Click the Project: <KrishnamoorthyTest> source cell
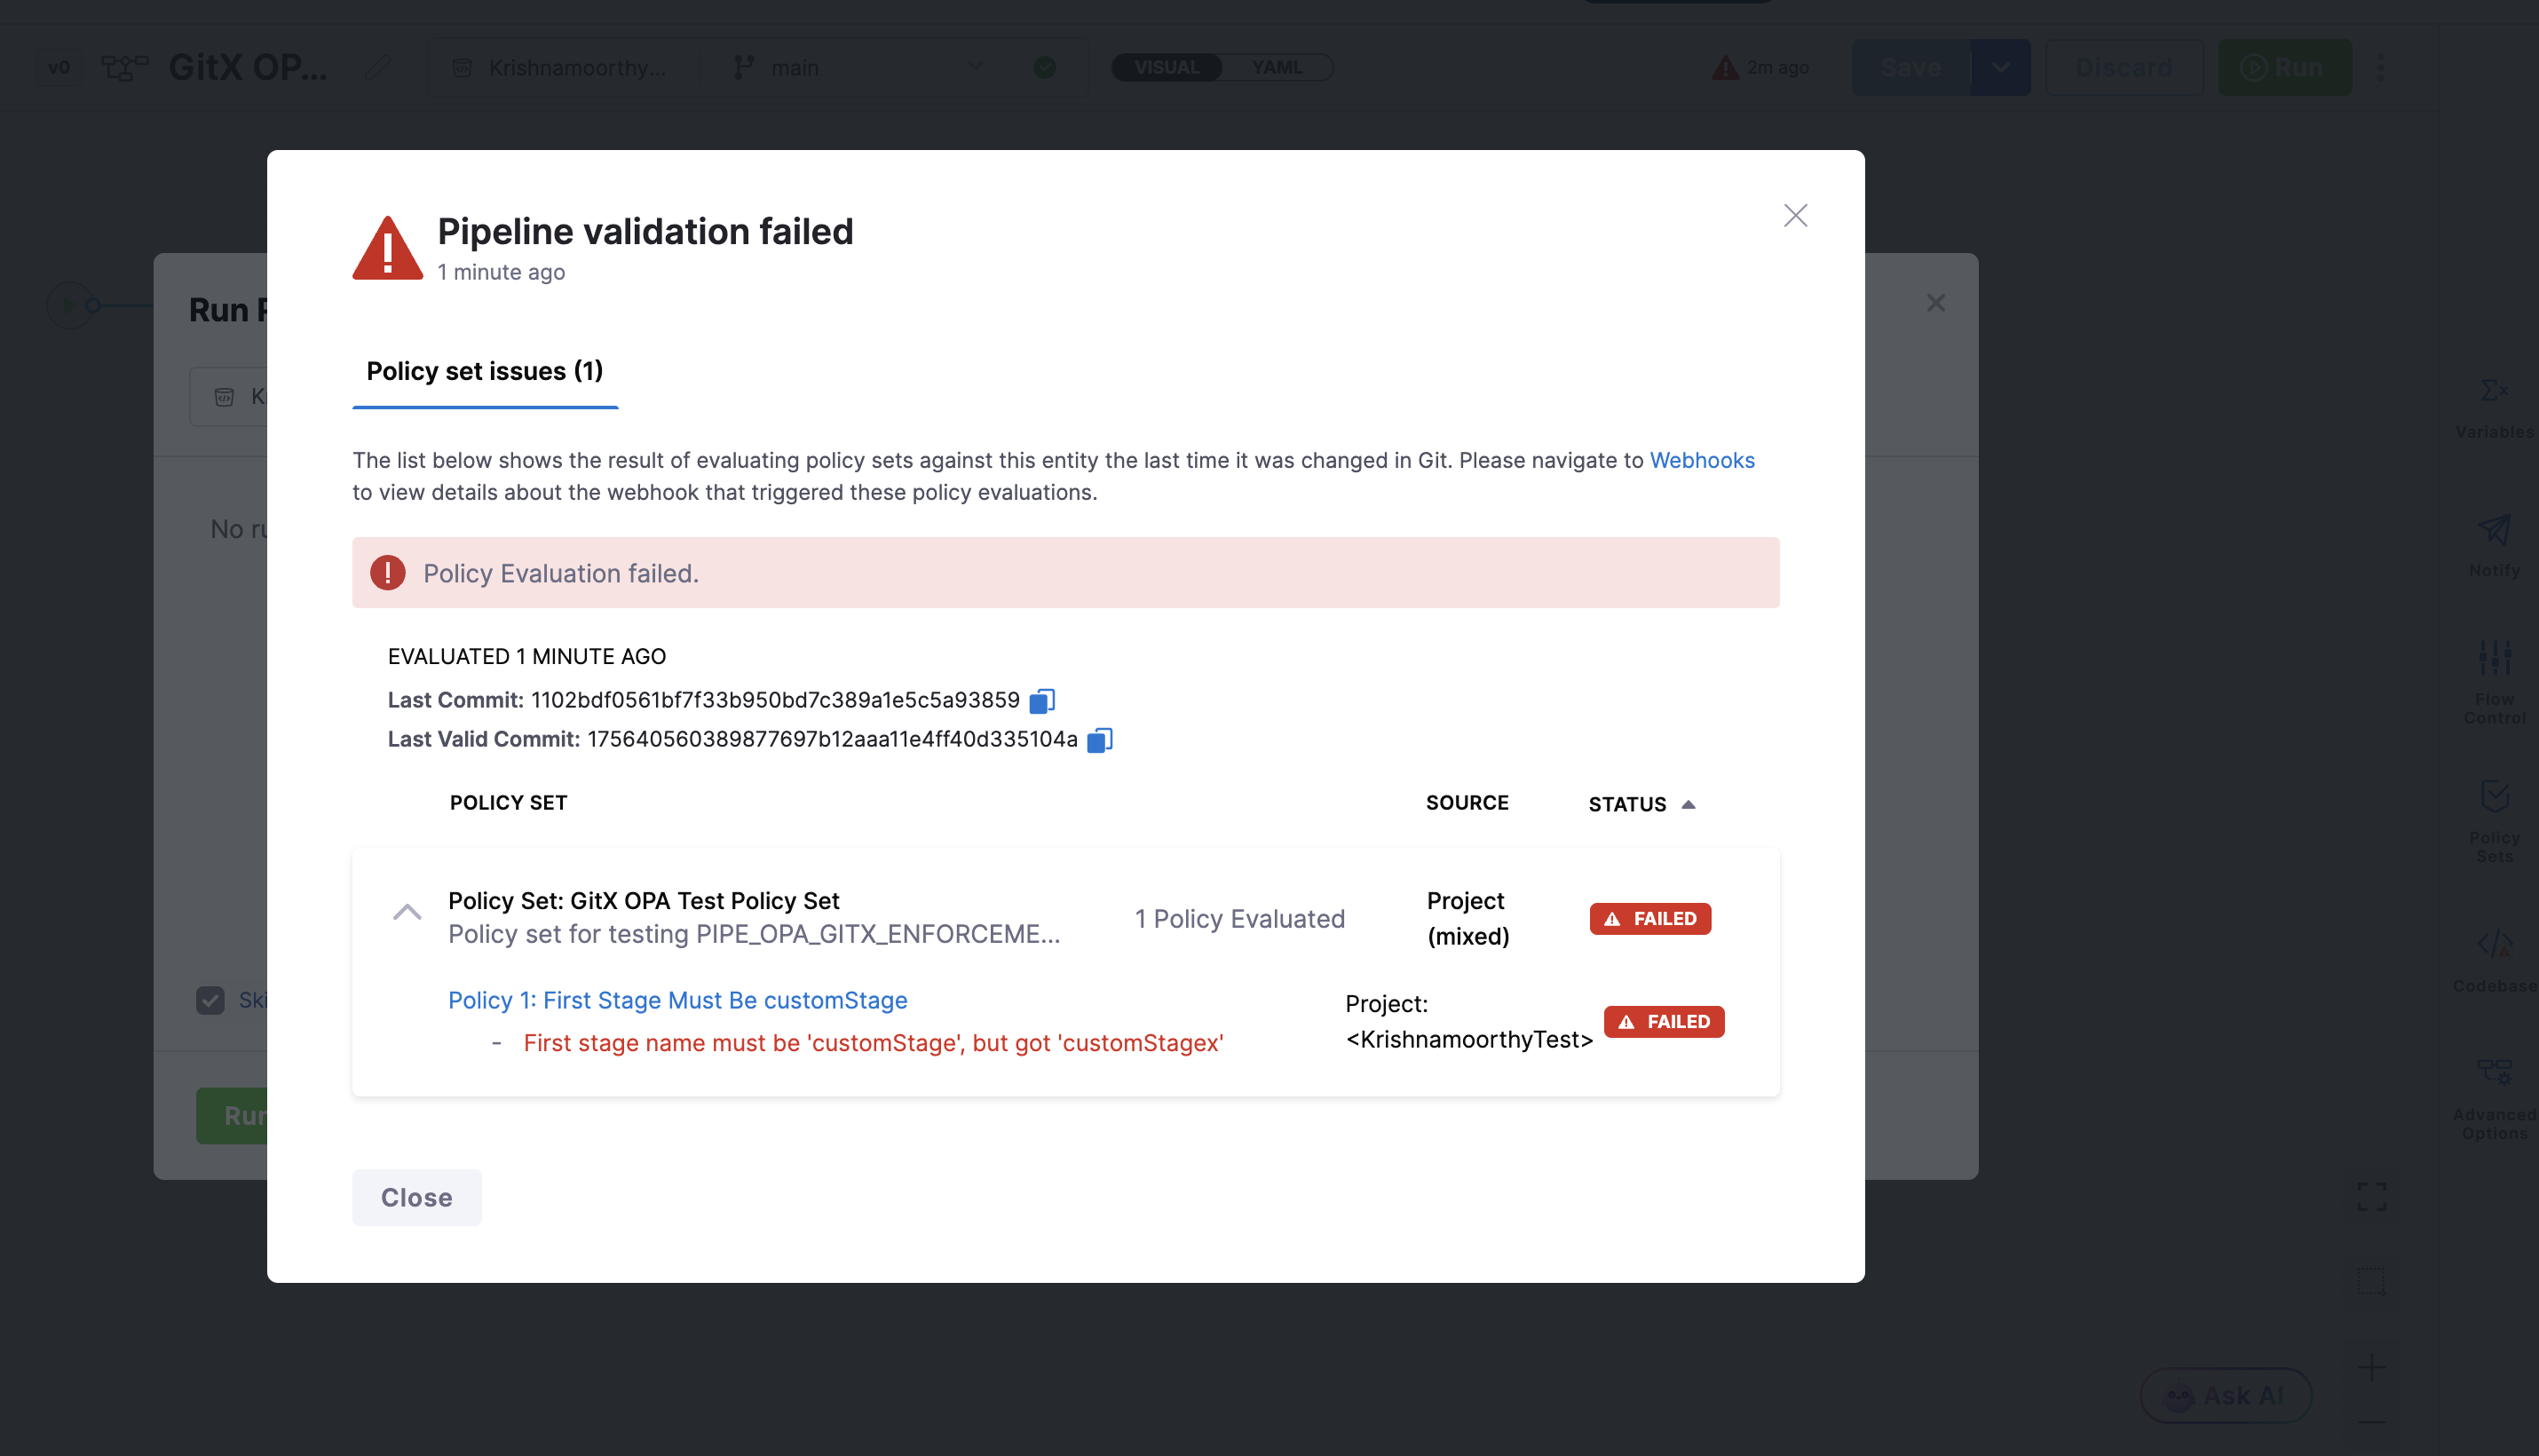This screenshot has width=2539, height=1456. point(1469,1021)
